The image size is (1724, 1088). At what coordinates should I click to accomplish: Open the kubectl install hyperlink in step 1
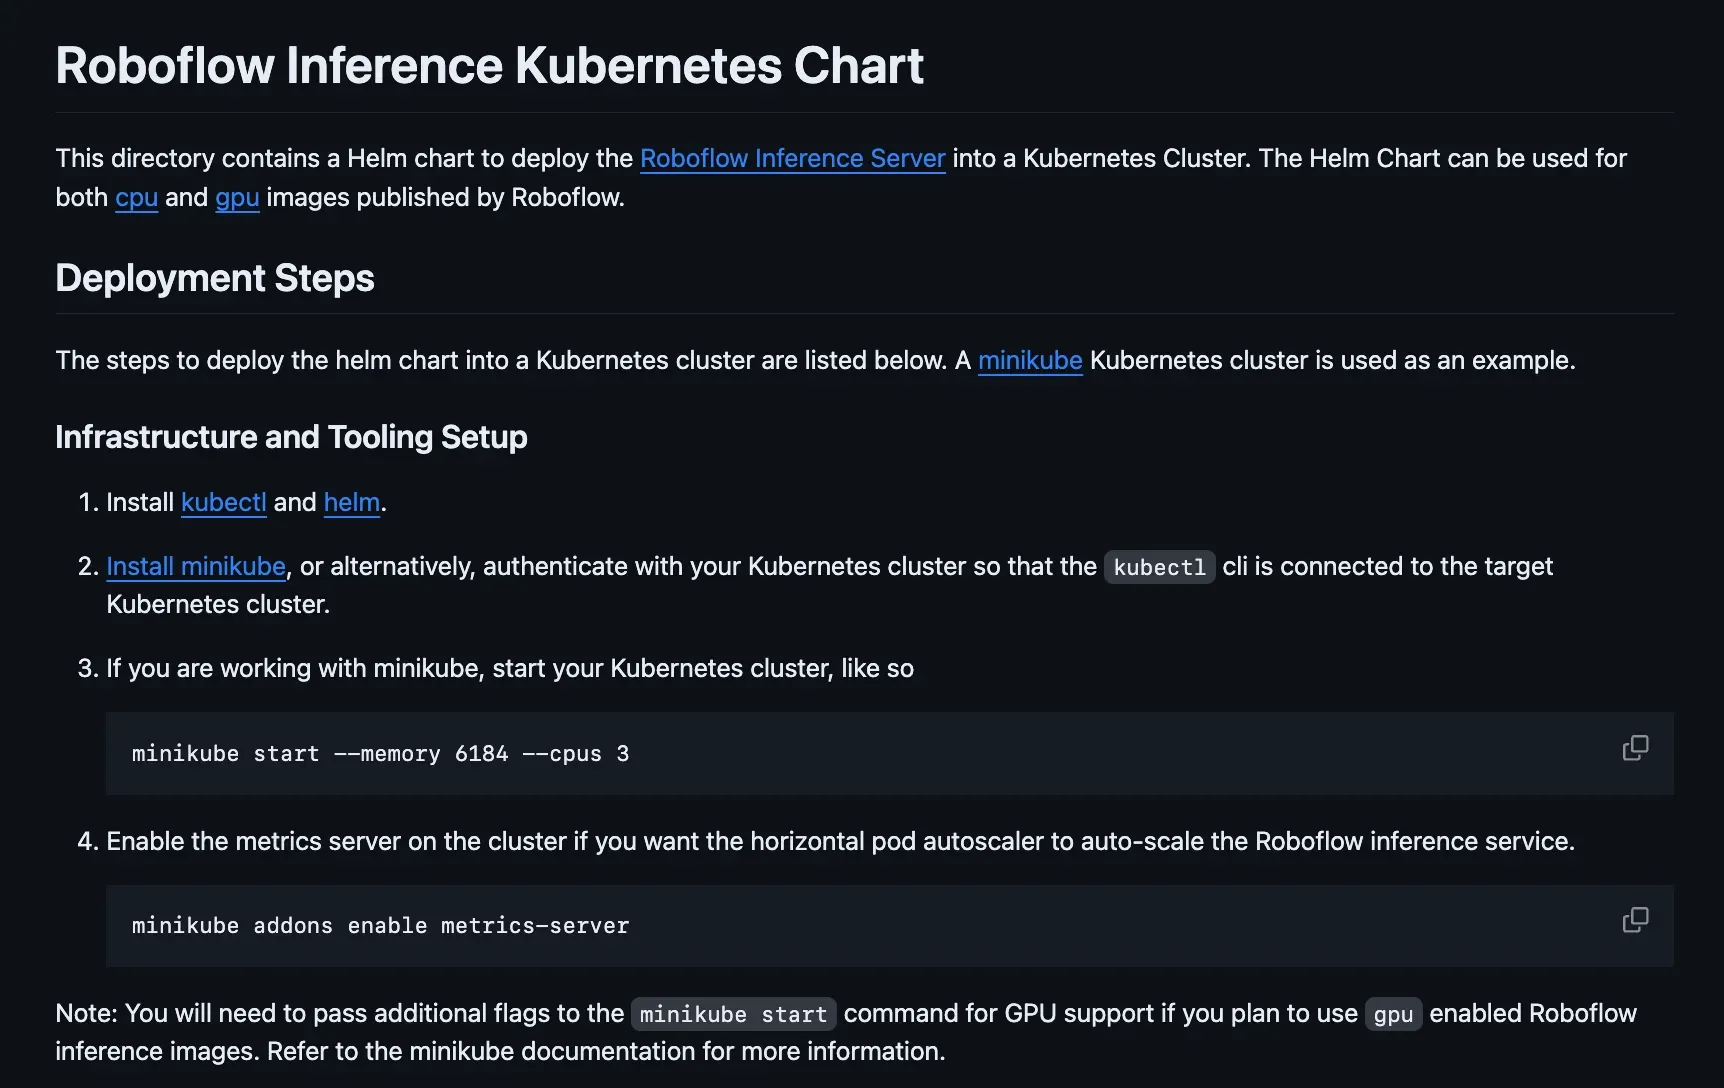point(223,502)
